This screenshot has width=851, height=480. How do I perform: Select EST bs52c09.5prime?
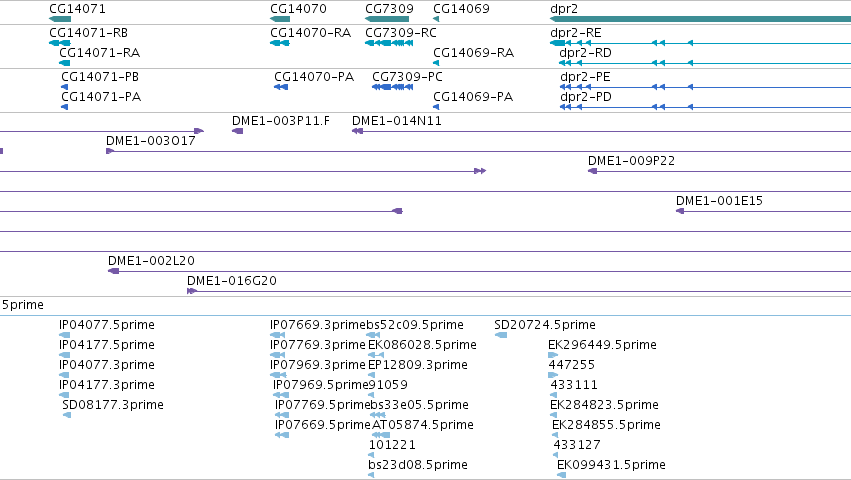[x=415, y=325]
